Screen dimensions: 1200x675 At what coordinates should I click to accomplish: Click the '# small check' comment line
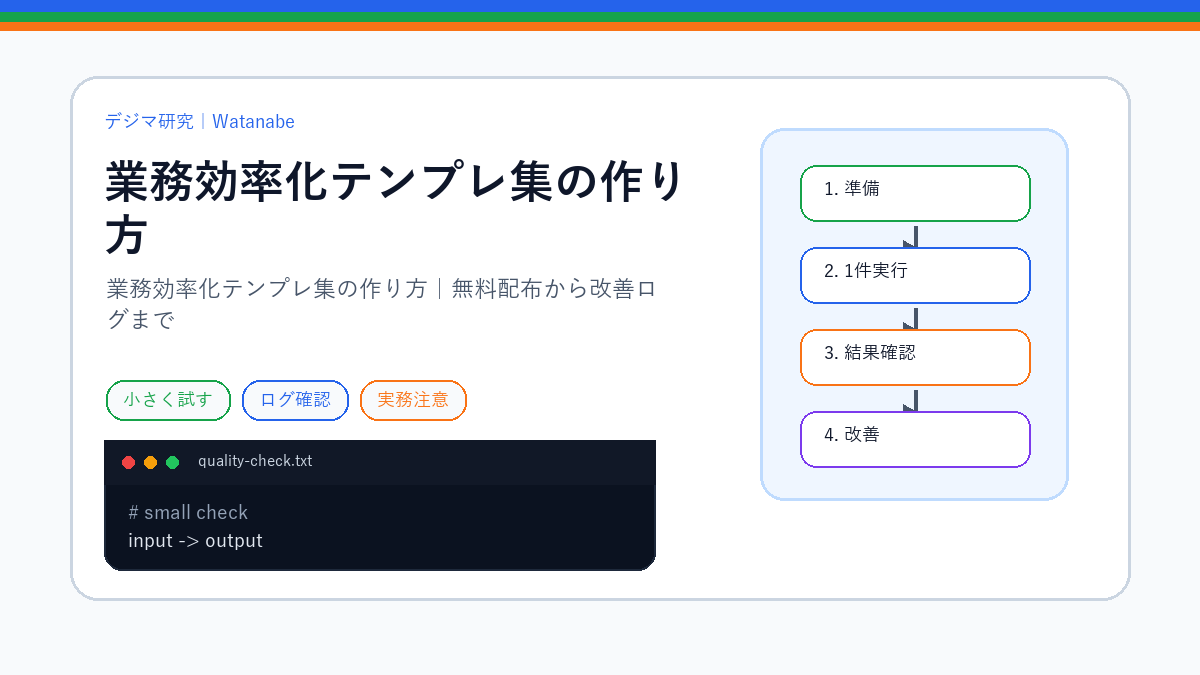point(188,513)
